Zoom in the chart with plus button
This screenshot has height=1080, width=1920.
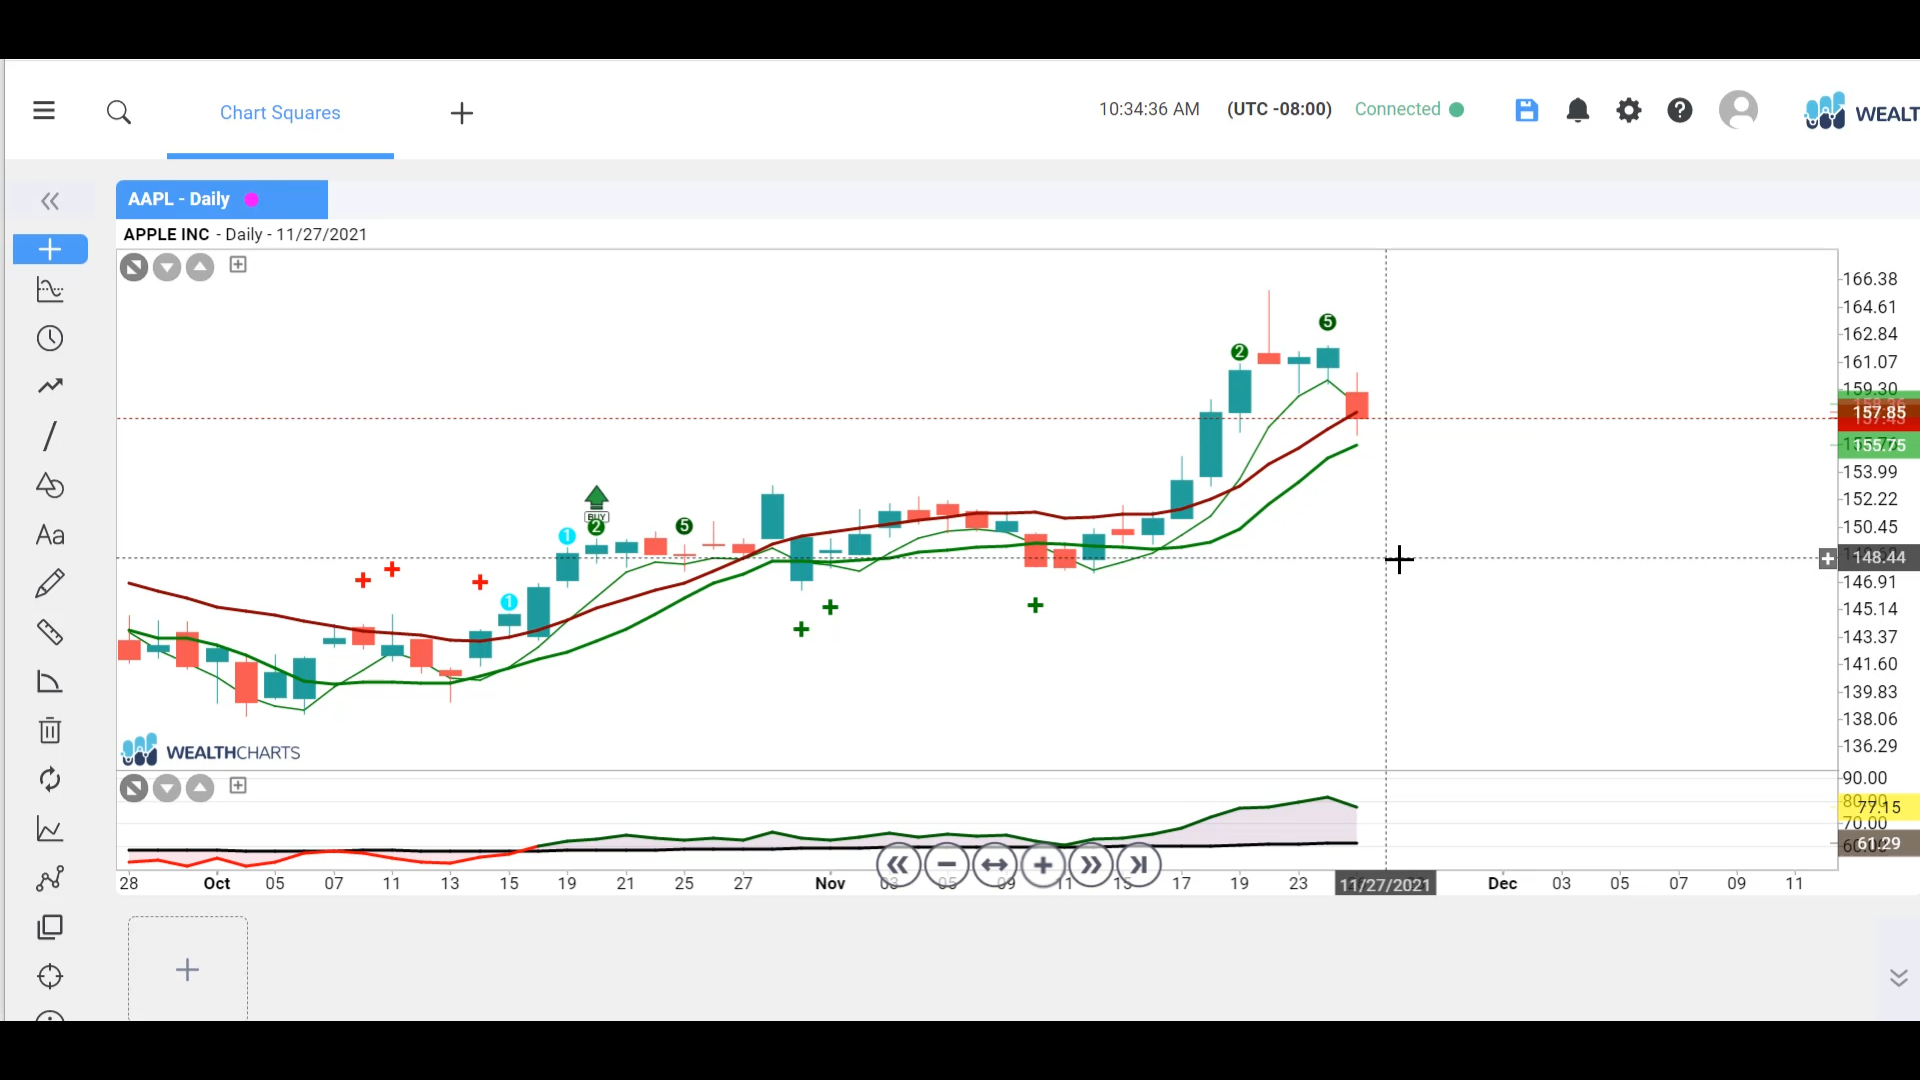pyautogui.click(x=1043, y=865)
